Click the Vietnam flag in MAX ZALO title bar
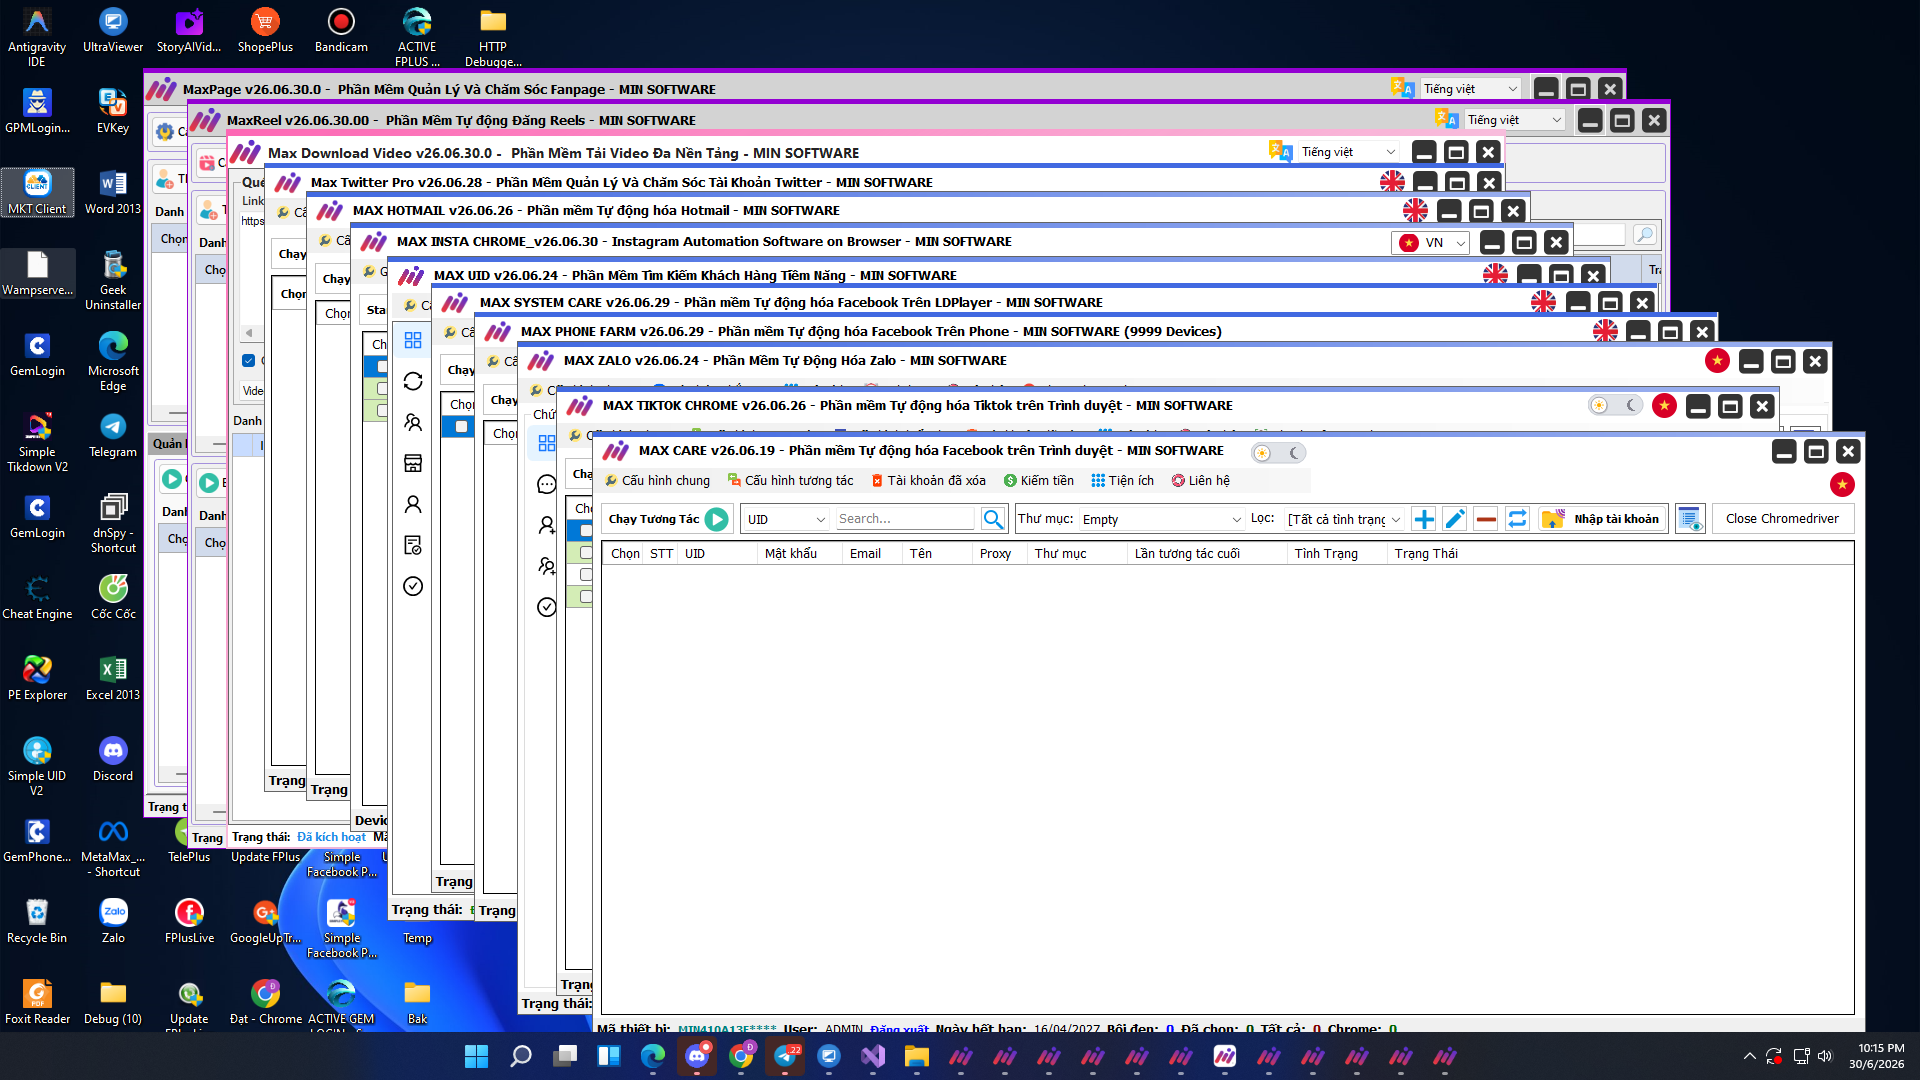This screenshot has height=1080, width=1920. pyautogui.click(x=1717, y=361)
